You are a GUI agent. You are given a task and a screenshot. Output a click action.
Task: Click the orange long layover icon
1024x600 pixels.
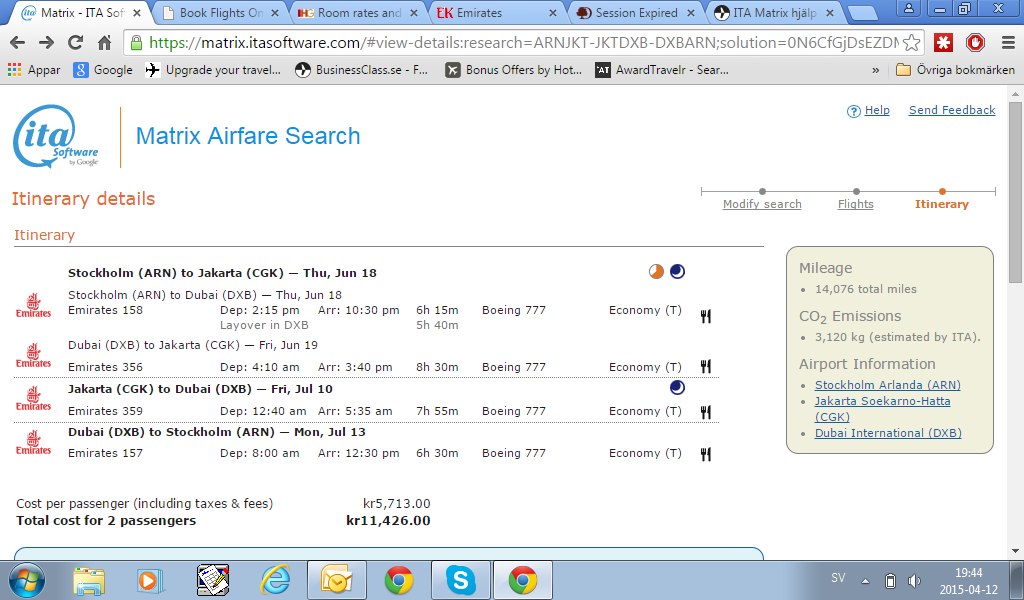[x=656, y=271]
